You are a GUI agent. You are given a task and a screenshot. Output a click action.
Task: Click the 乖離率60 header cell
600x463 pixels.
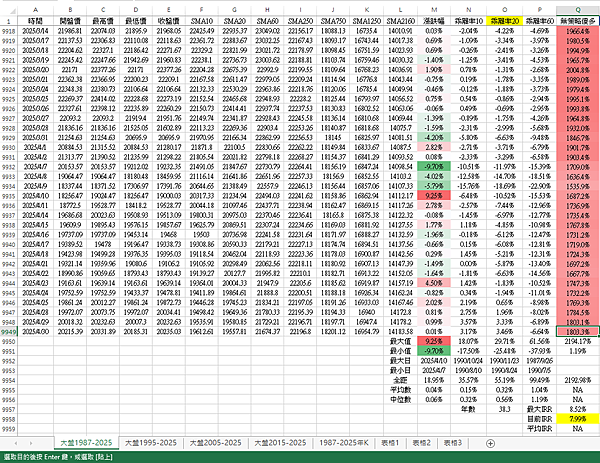point(540,21)
